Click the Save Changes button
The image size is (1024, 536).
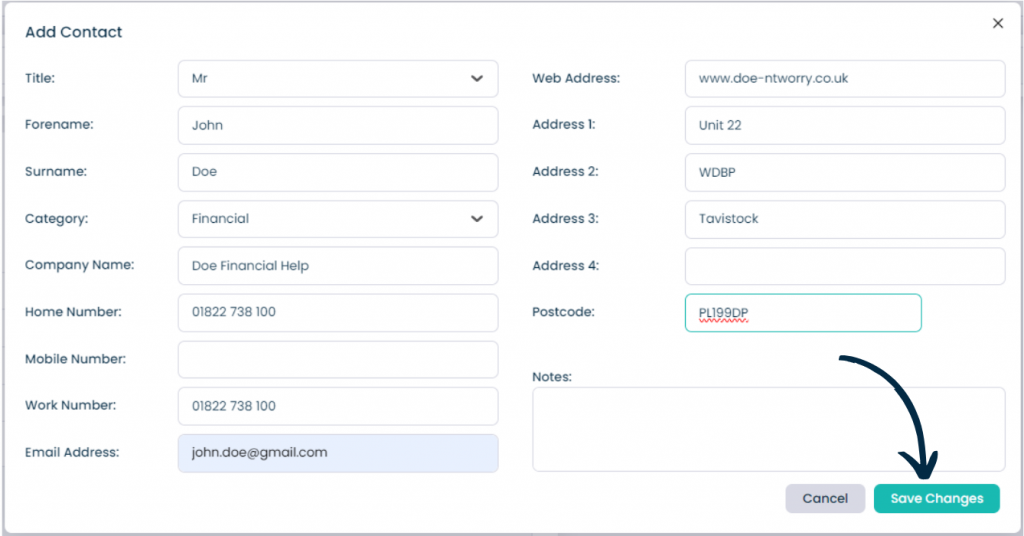coord(936,498)
